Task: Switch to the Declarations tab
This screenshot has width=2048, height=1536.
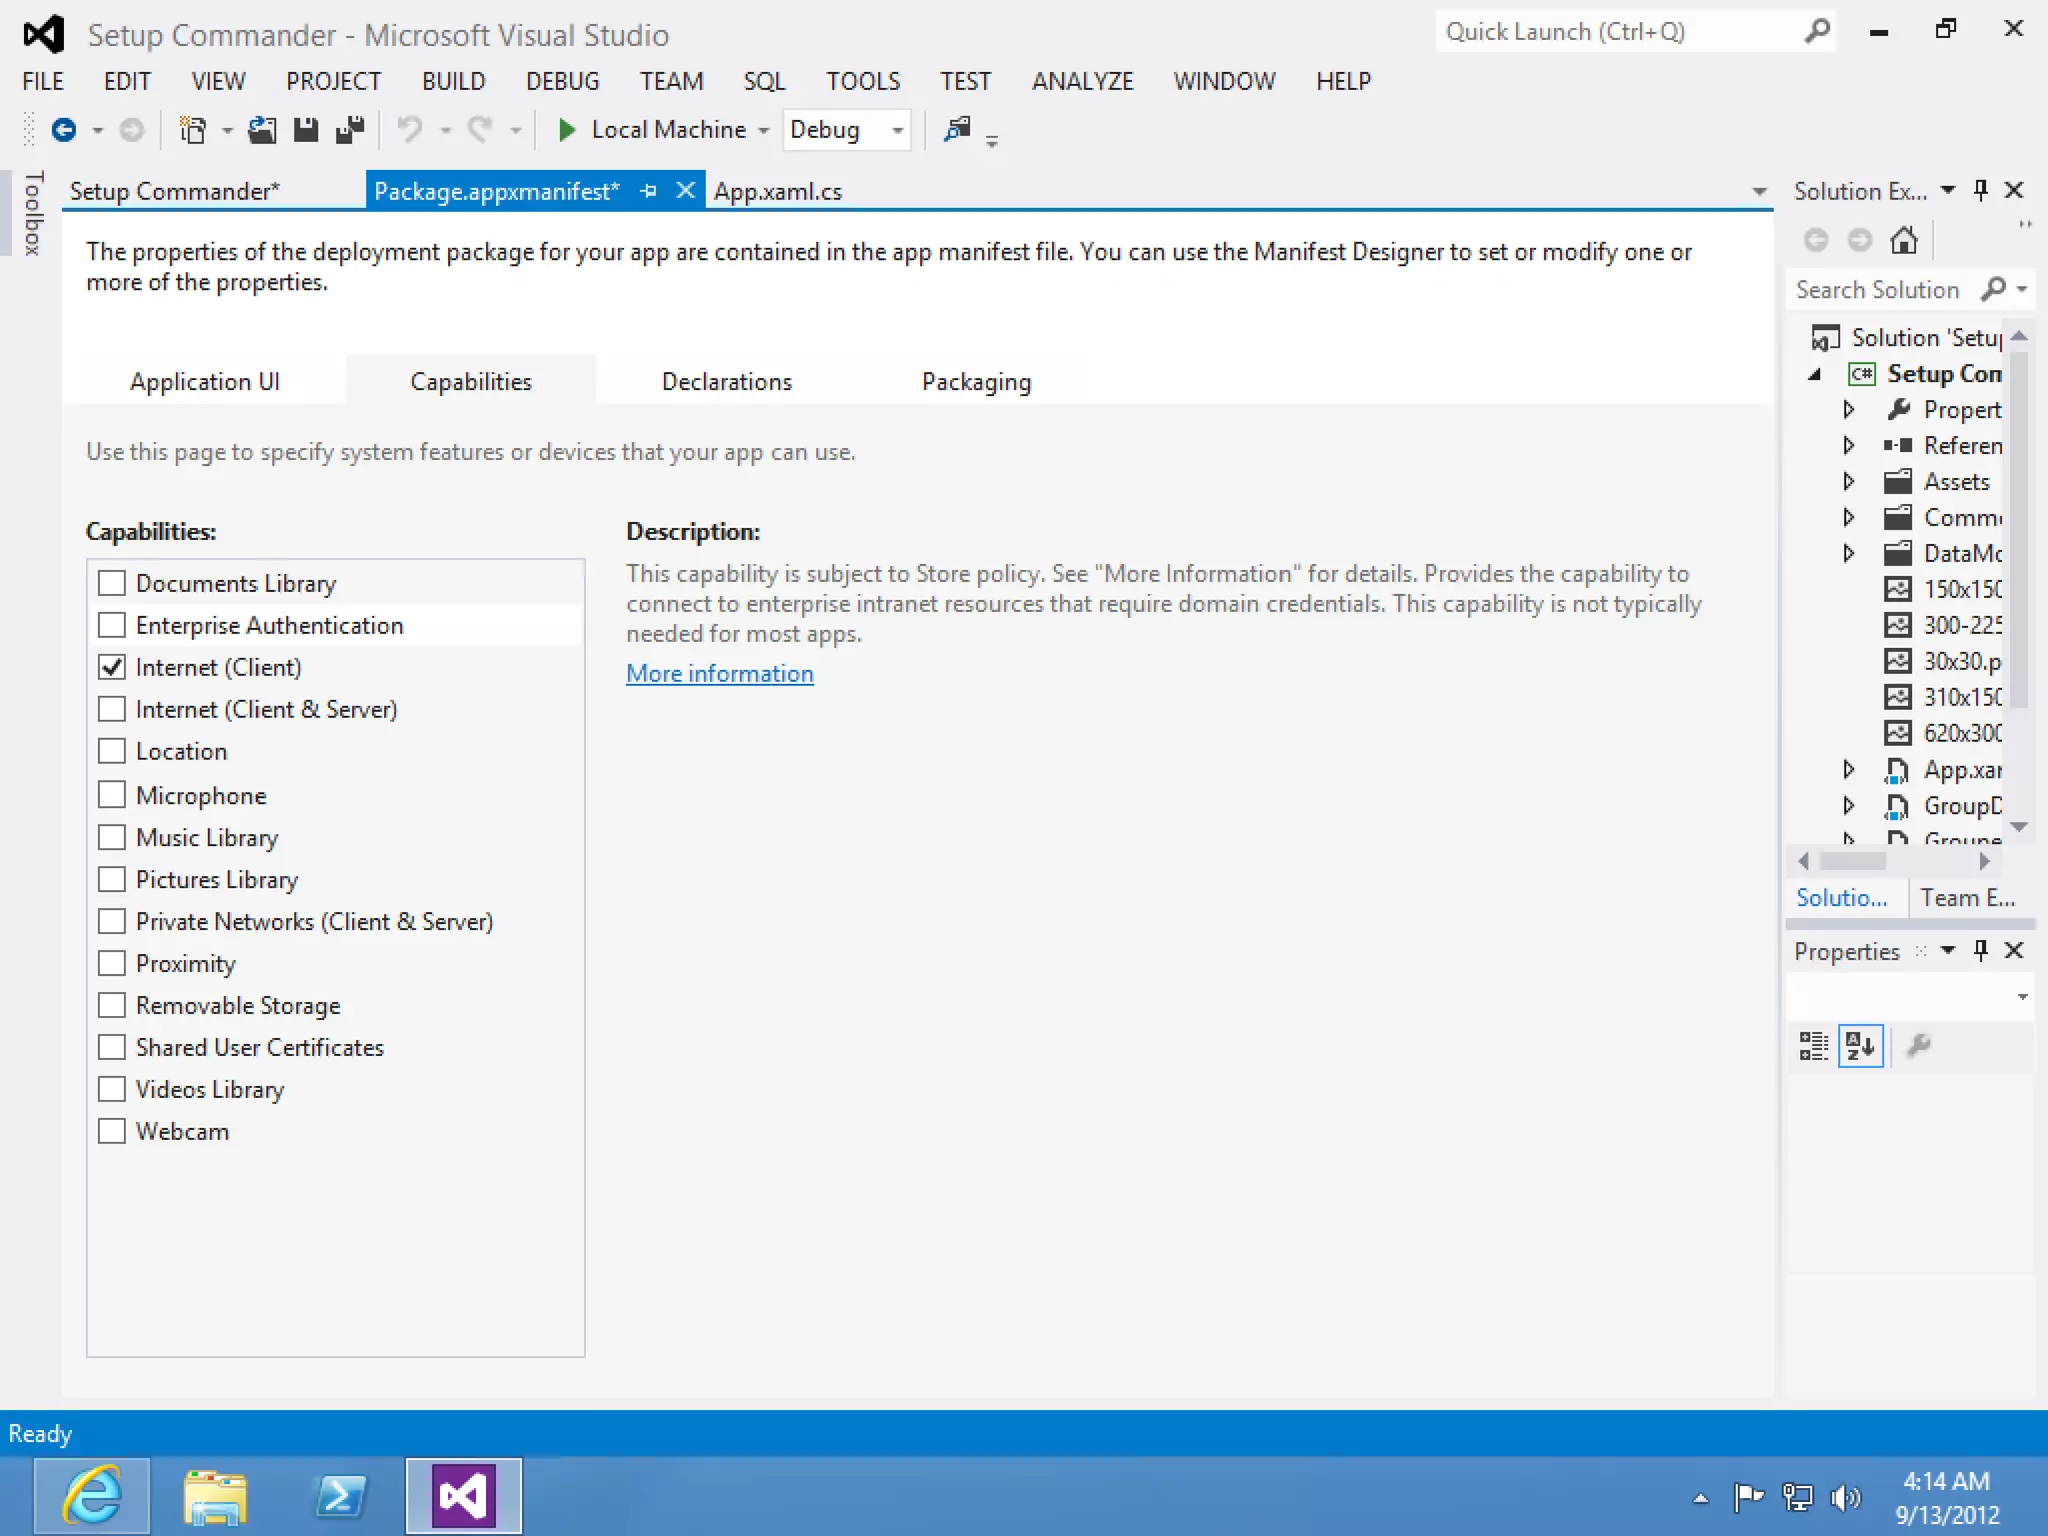Action: tap(726, 382)
